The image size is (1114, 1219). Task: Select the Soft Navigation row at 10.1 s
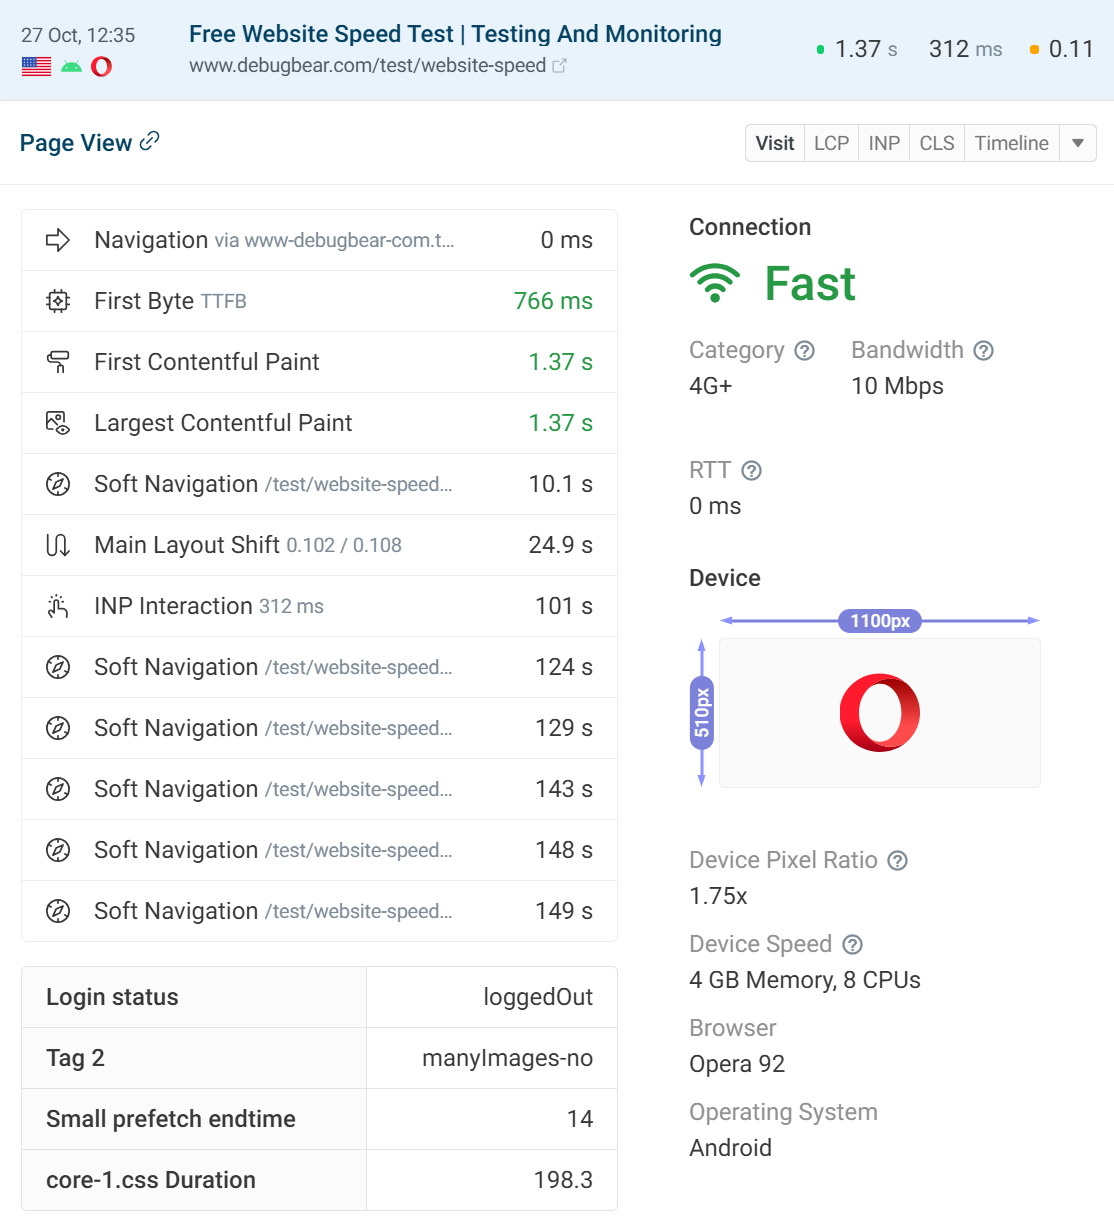[319, 484]
